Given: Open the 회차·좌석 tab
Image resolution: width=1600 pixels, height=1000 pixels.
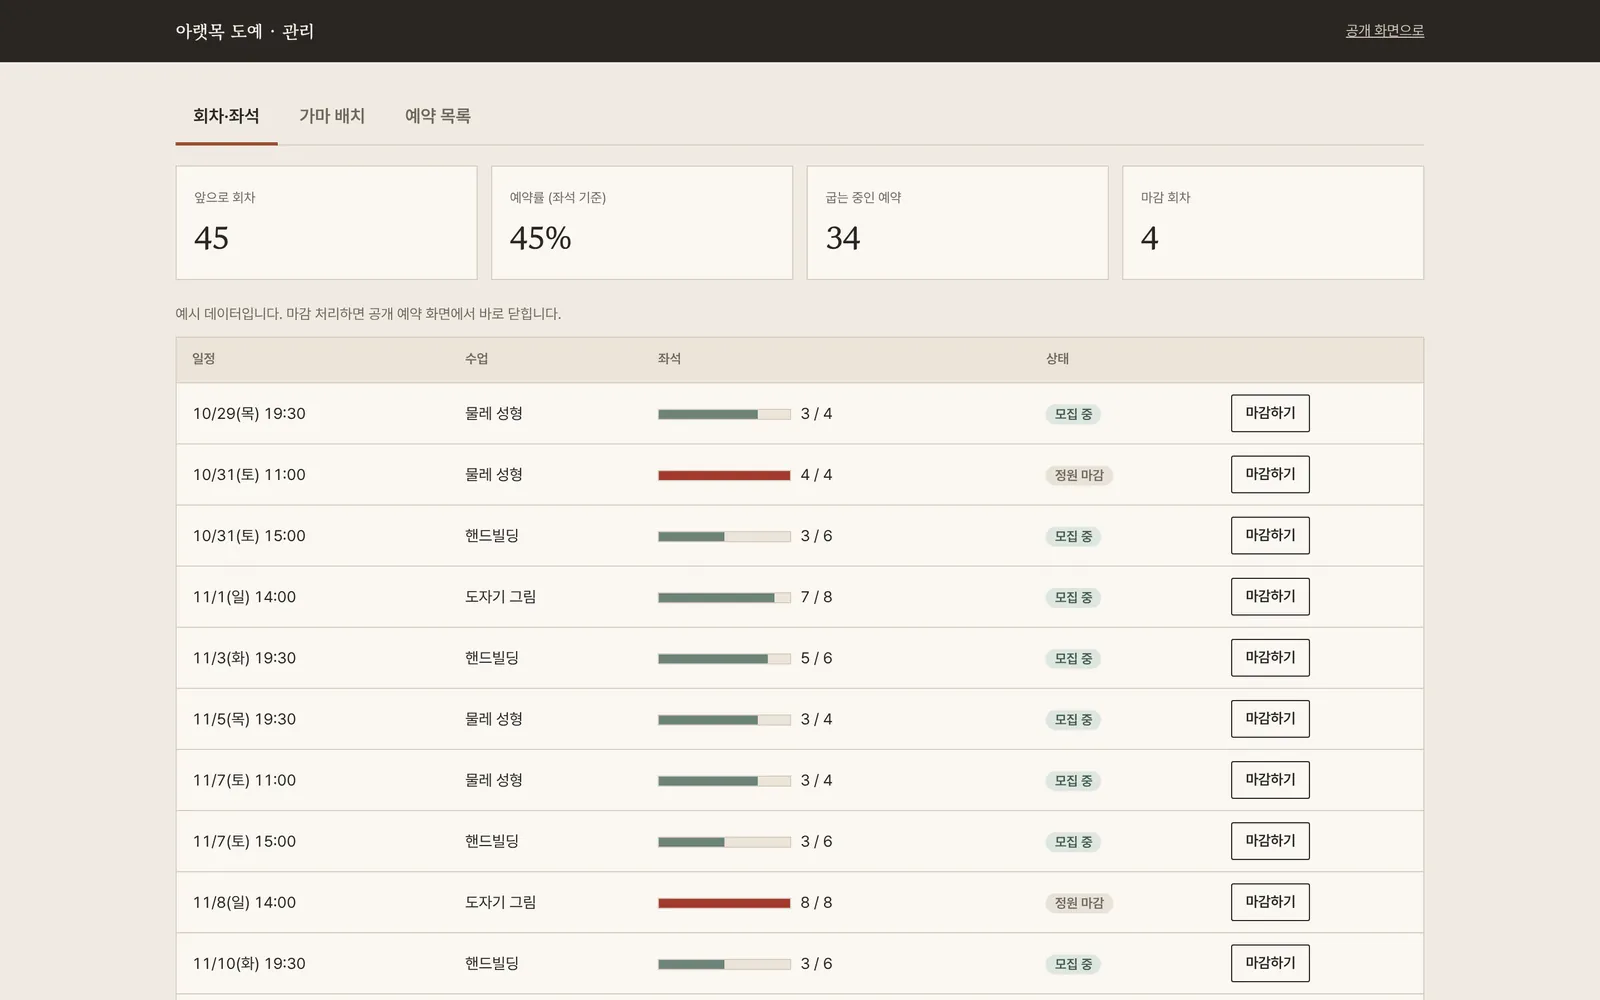Looking at the screenshot, I should coord(226,116).
